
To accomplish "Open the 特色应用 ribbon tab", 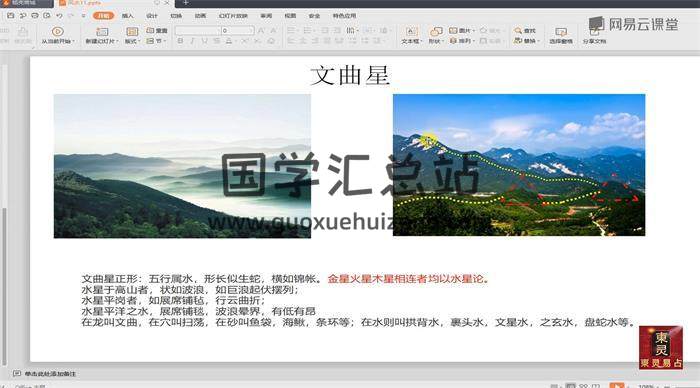I will point(344,16).
